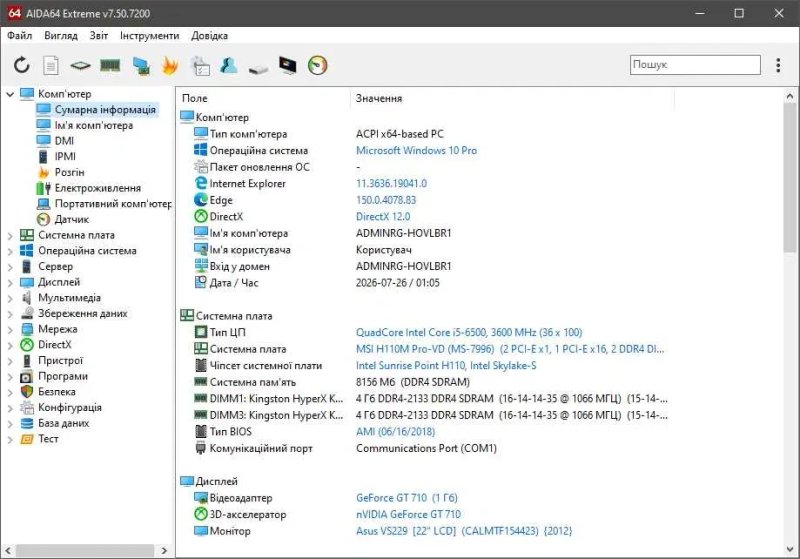Open the QuadCore Intel Core i5-6500 link
The width and height of the screenshot is (800, 559).
click(x=469, y=333)
